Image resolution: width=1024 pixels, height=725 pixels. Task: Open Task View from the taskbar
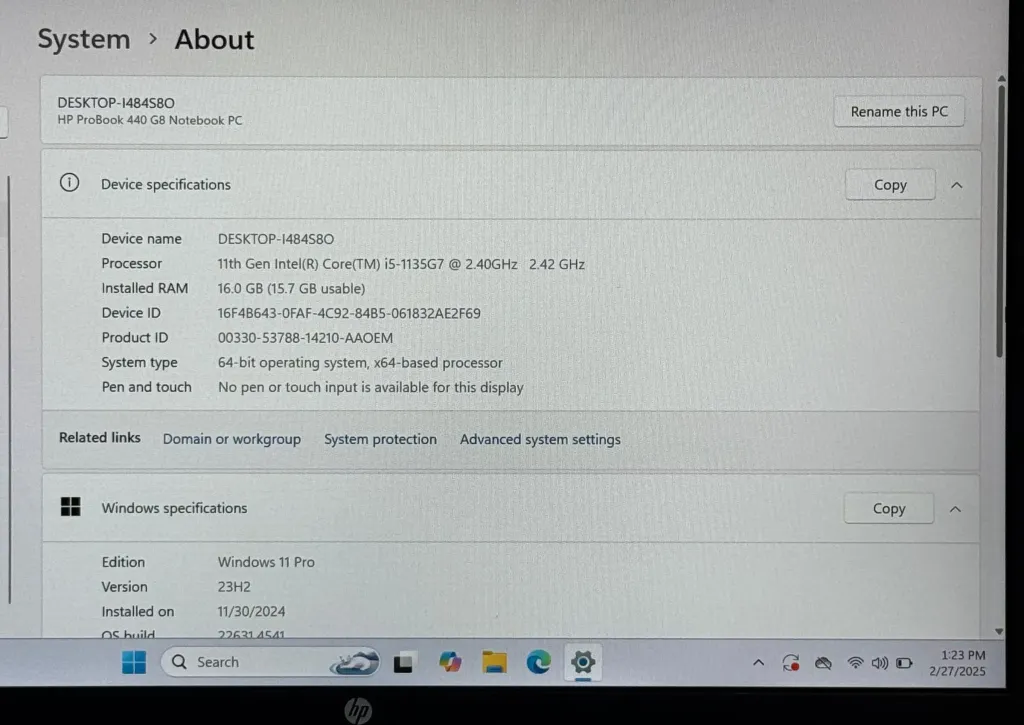point(403,663)
